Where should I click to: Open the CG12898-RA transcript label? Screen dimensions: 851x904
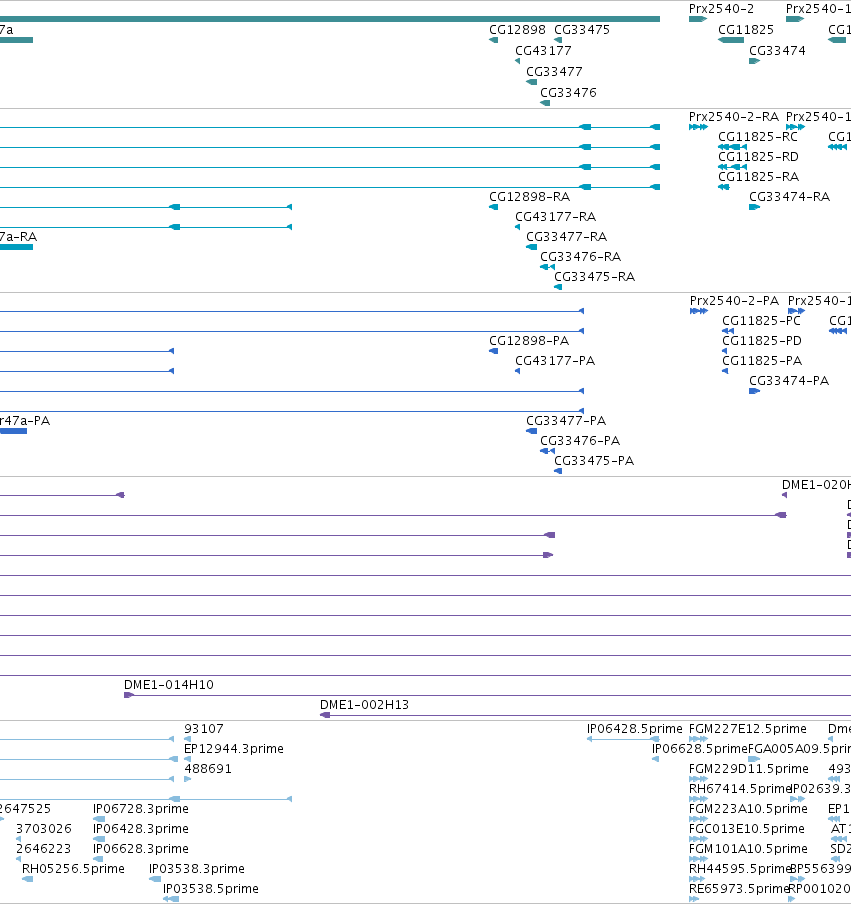(529, 197)
